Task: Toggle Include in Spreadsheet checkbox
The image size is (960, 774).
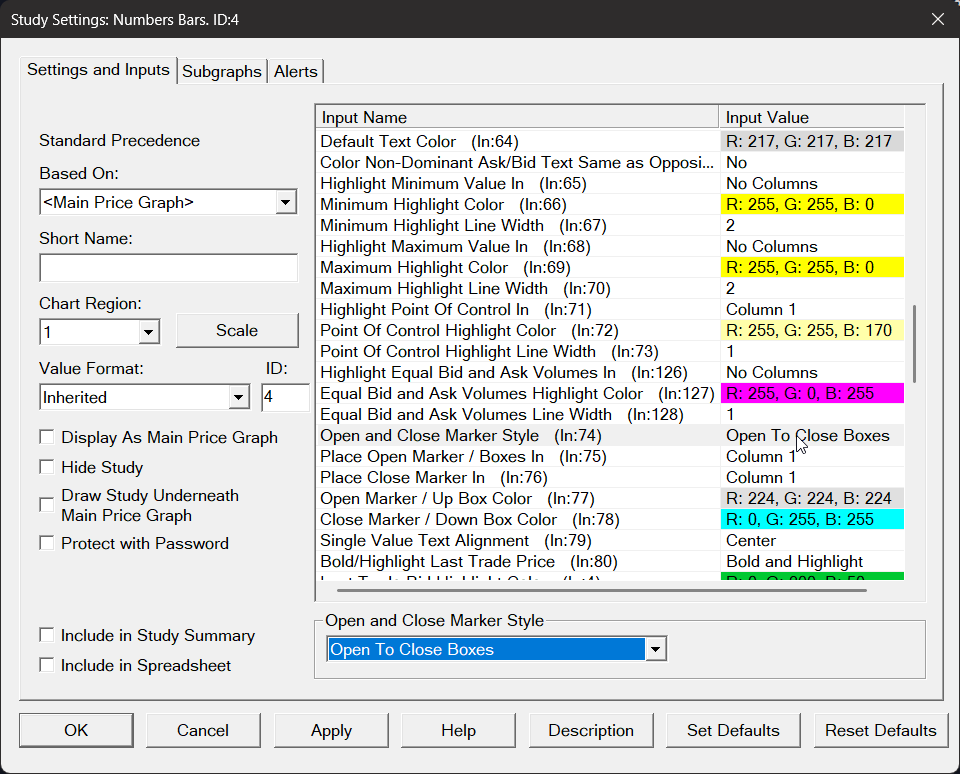Action: click(x=47, y=665)
